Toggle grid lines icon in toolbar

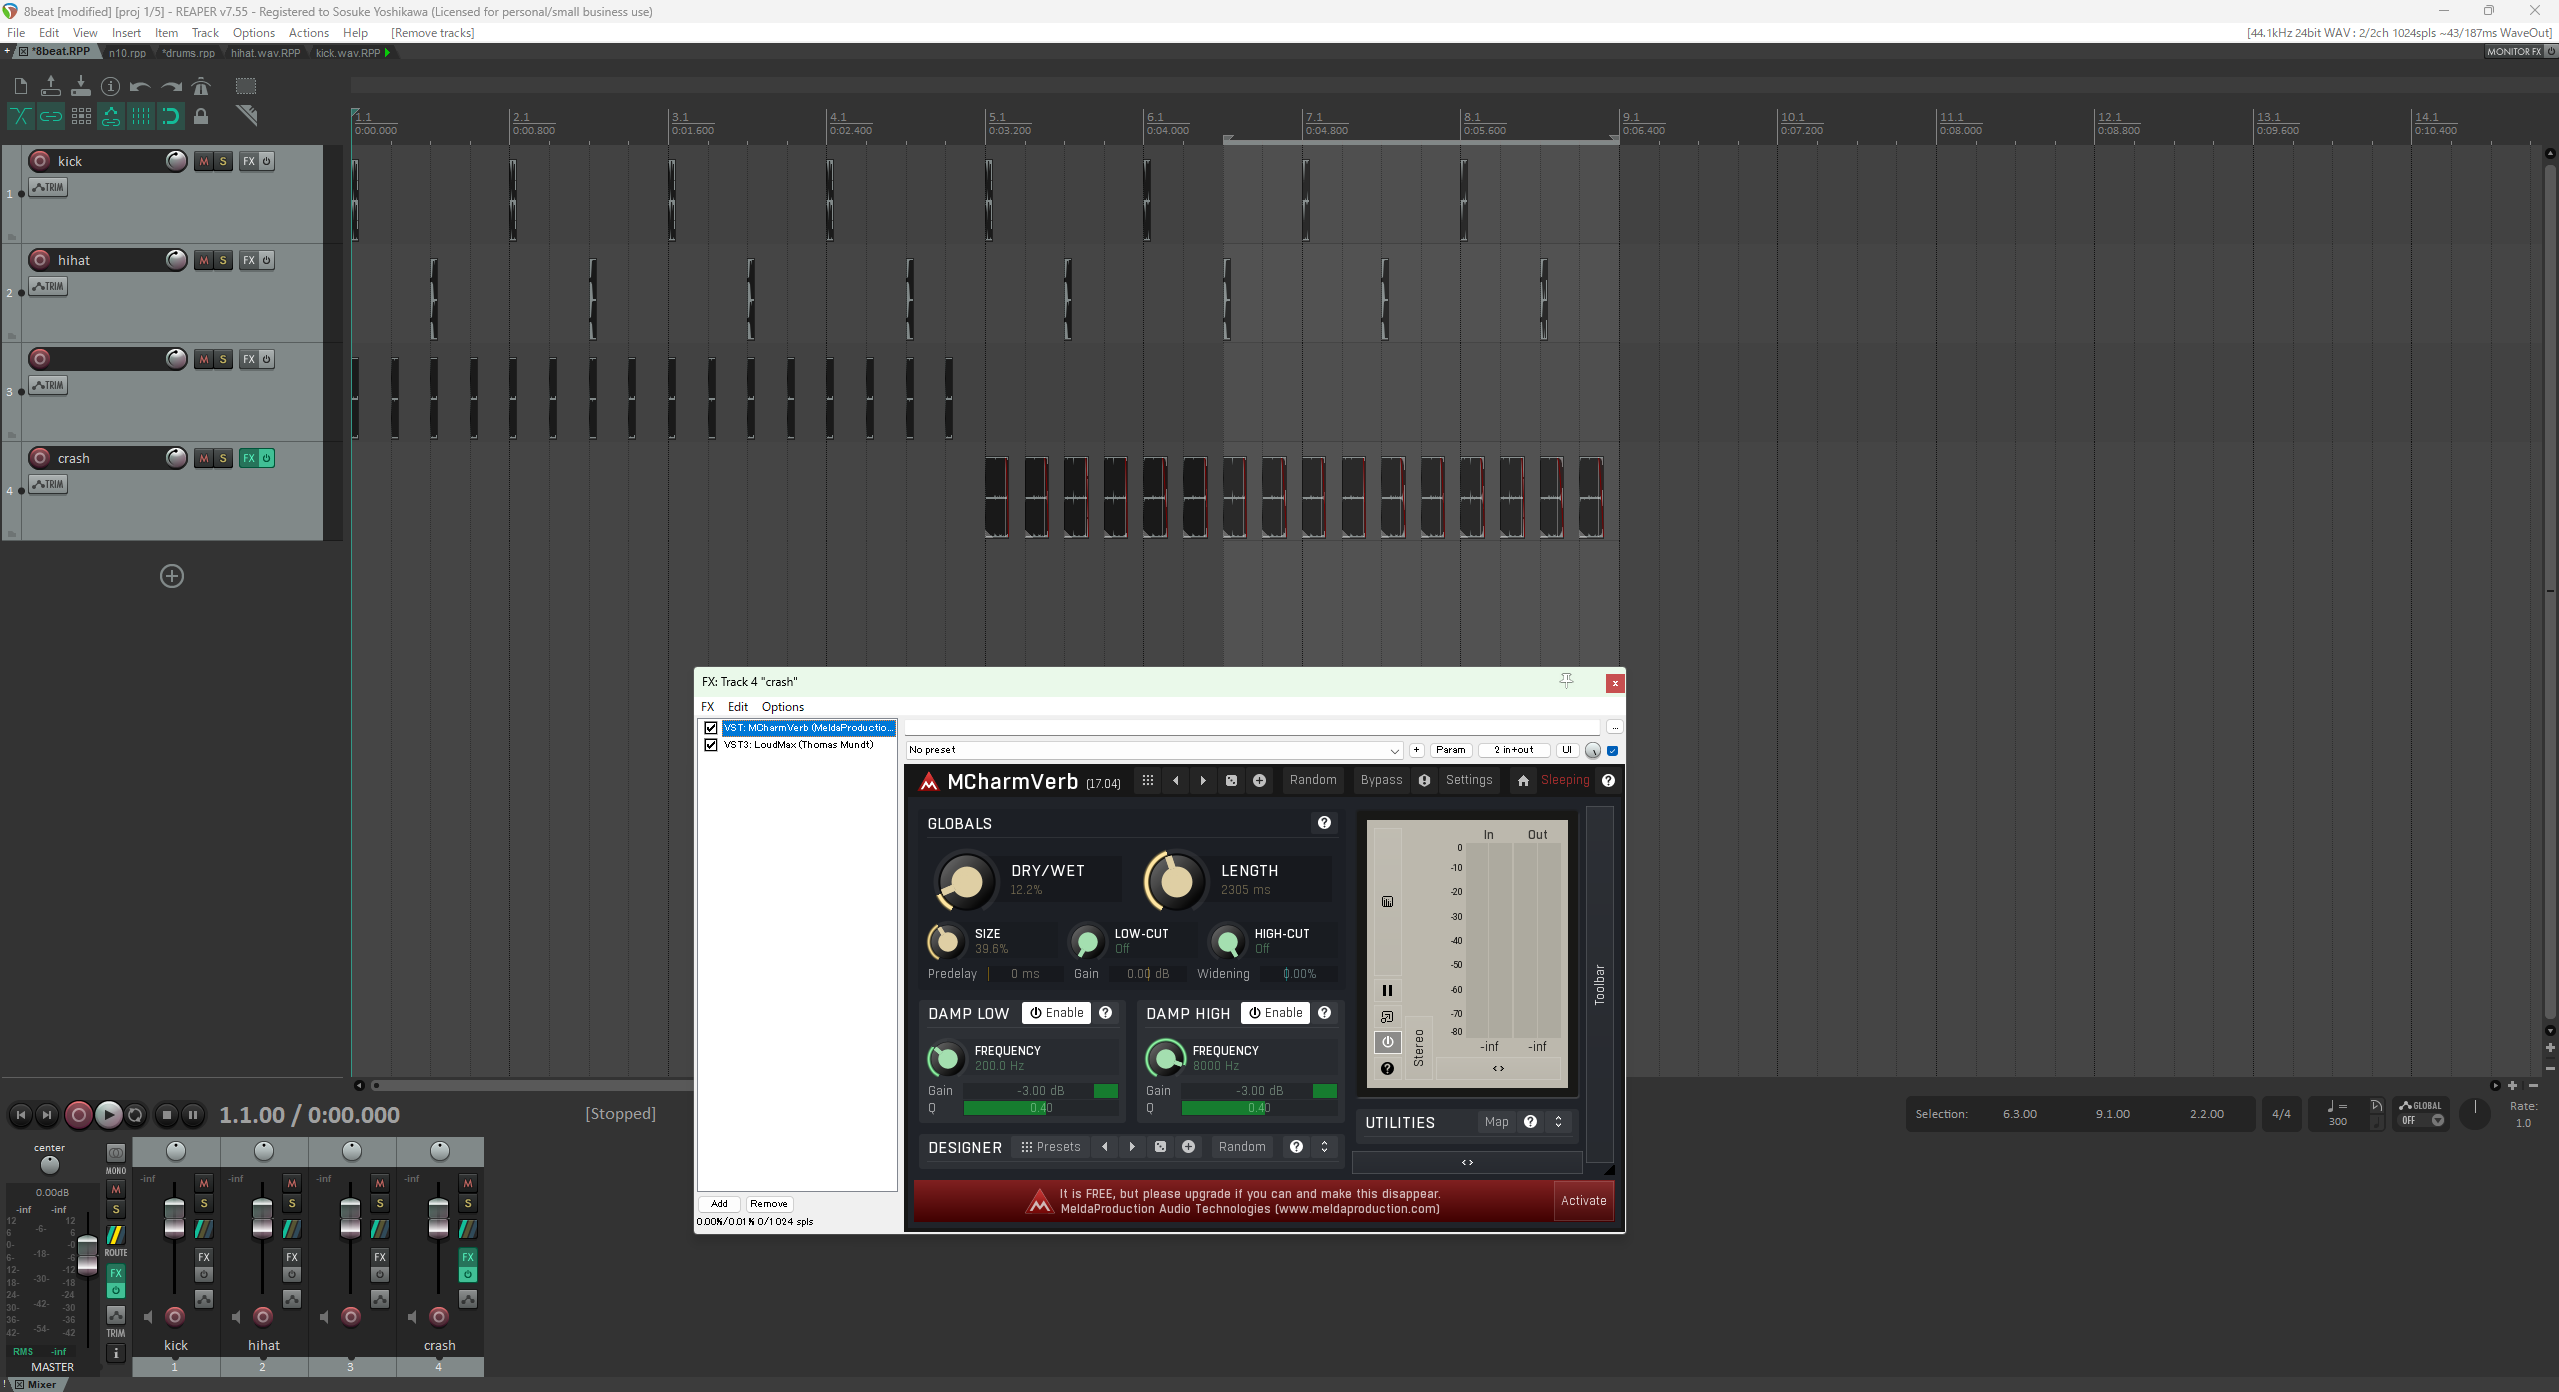click(141, 116)
